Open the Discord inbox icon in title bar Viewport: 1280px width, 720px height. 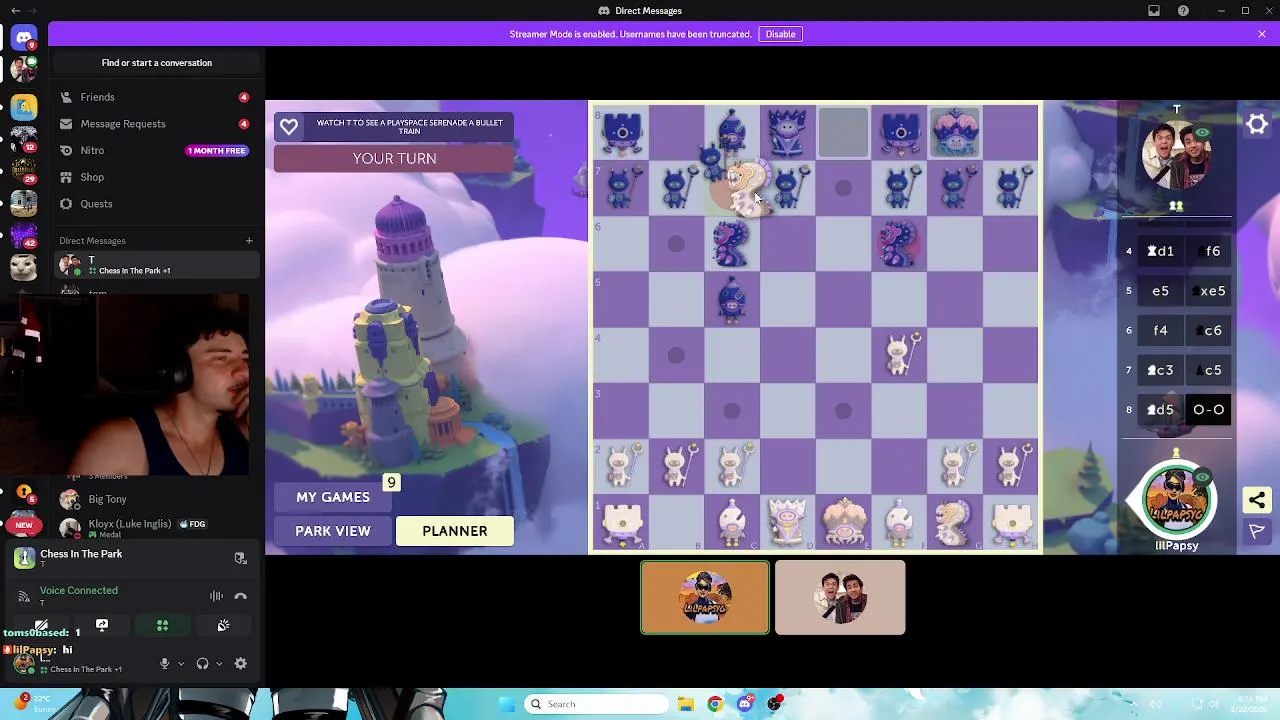point(1154,11)
